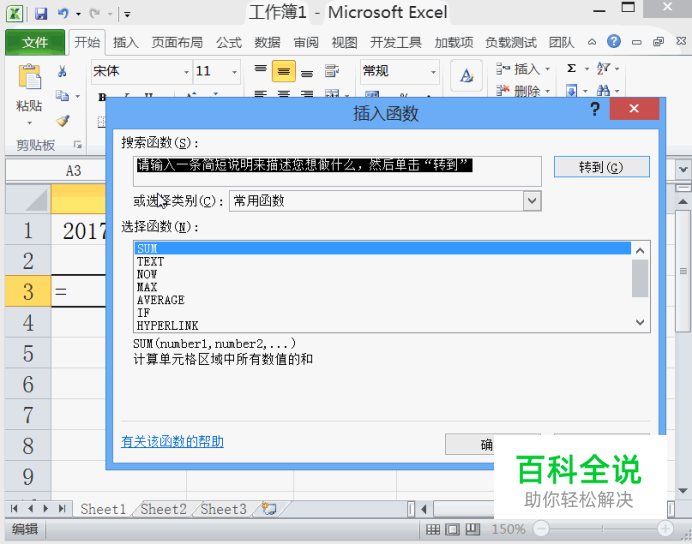Switch to the 插入 ribbon tab
Image resolution: width=692 pixels, height=544 pixels.
[x=125, y=42]
